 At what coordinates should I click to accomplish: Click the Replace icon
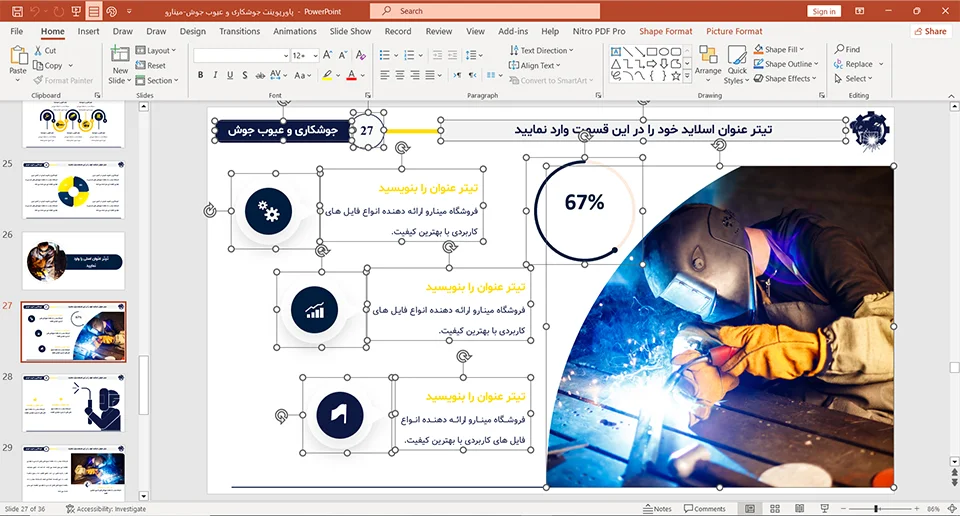pos(839,64)
